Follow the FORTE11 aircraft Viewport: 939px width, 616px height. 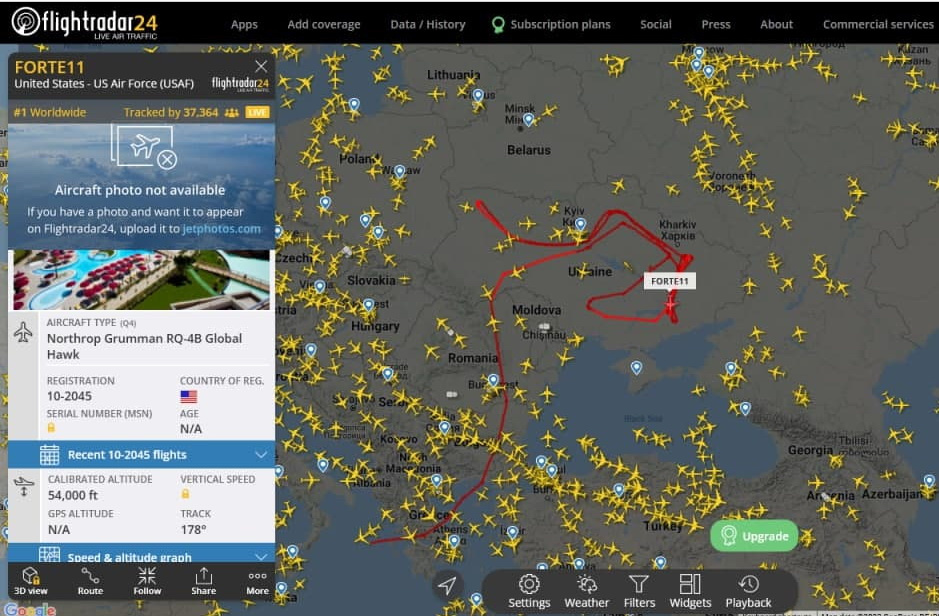147,581
